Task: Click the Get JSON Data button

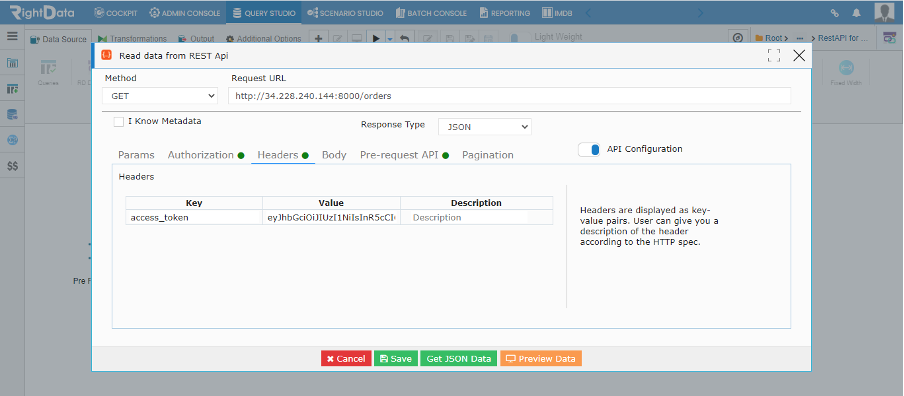Action: [x=458, y=359]
